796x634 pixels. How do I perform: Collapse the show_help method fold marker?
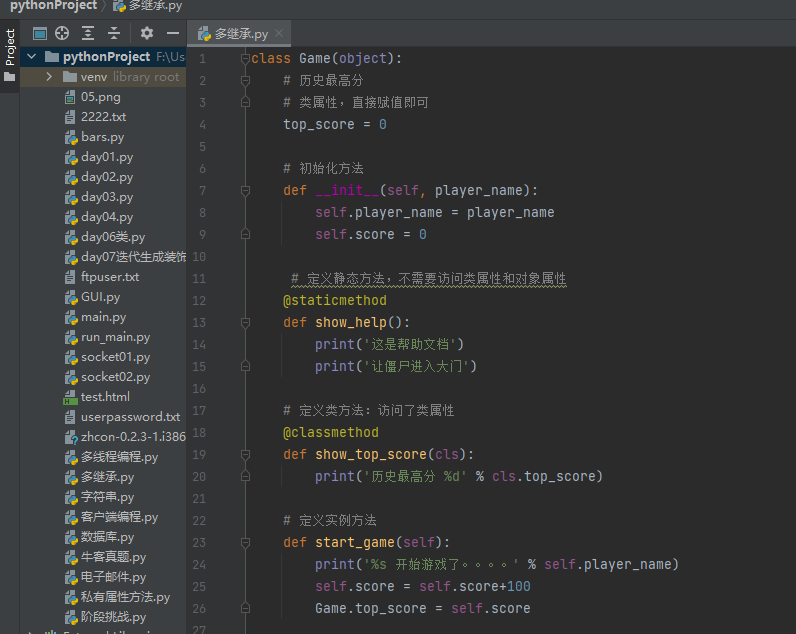(245, 322)
